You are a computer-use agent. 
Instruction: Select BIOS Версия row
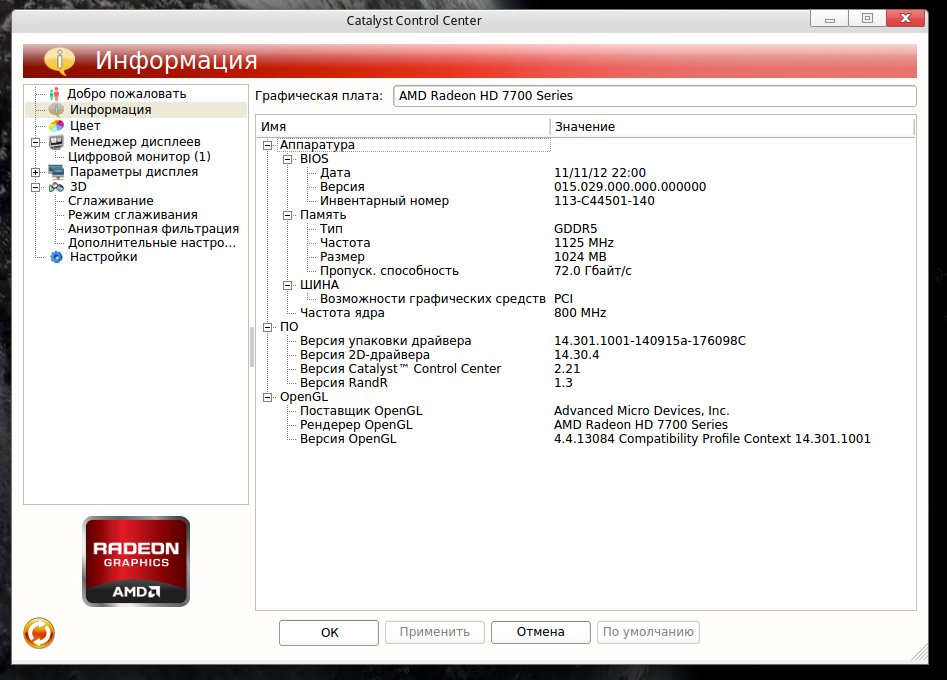pos(586,187)
